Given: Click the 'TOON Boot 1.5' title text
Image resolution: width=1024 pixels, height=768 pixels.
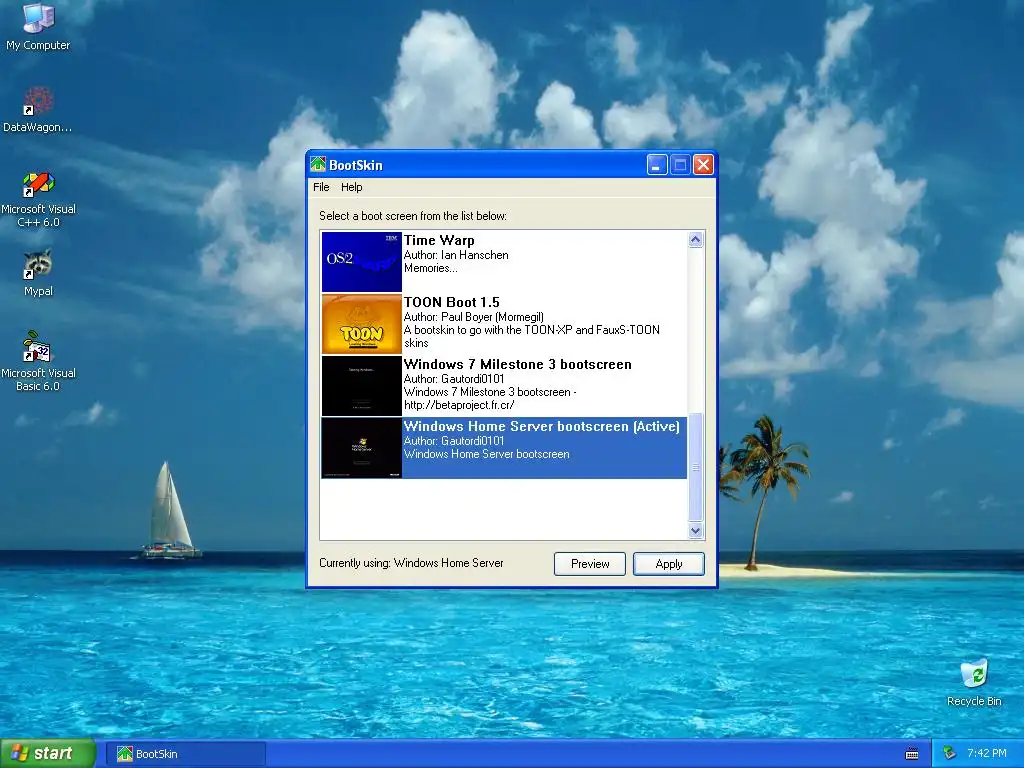Looking at the screenshot, I should 451,302.
